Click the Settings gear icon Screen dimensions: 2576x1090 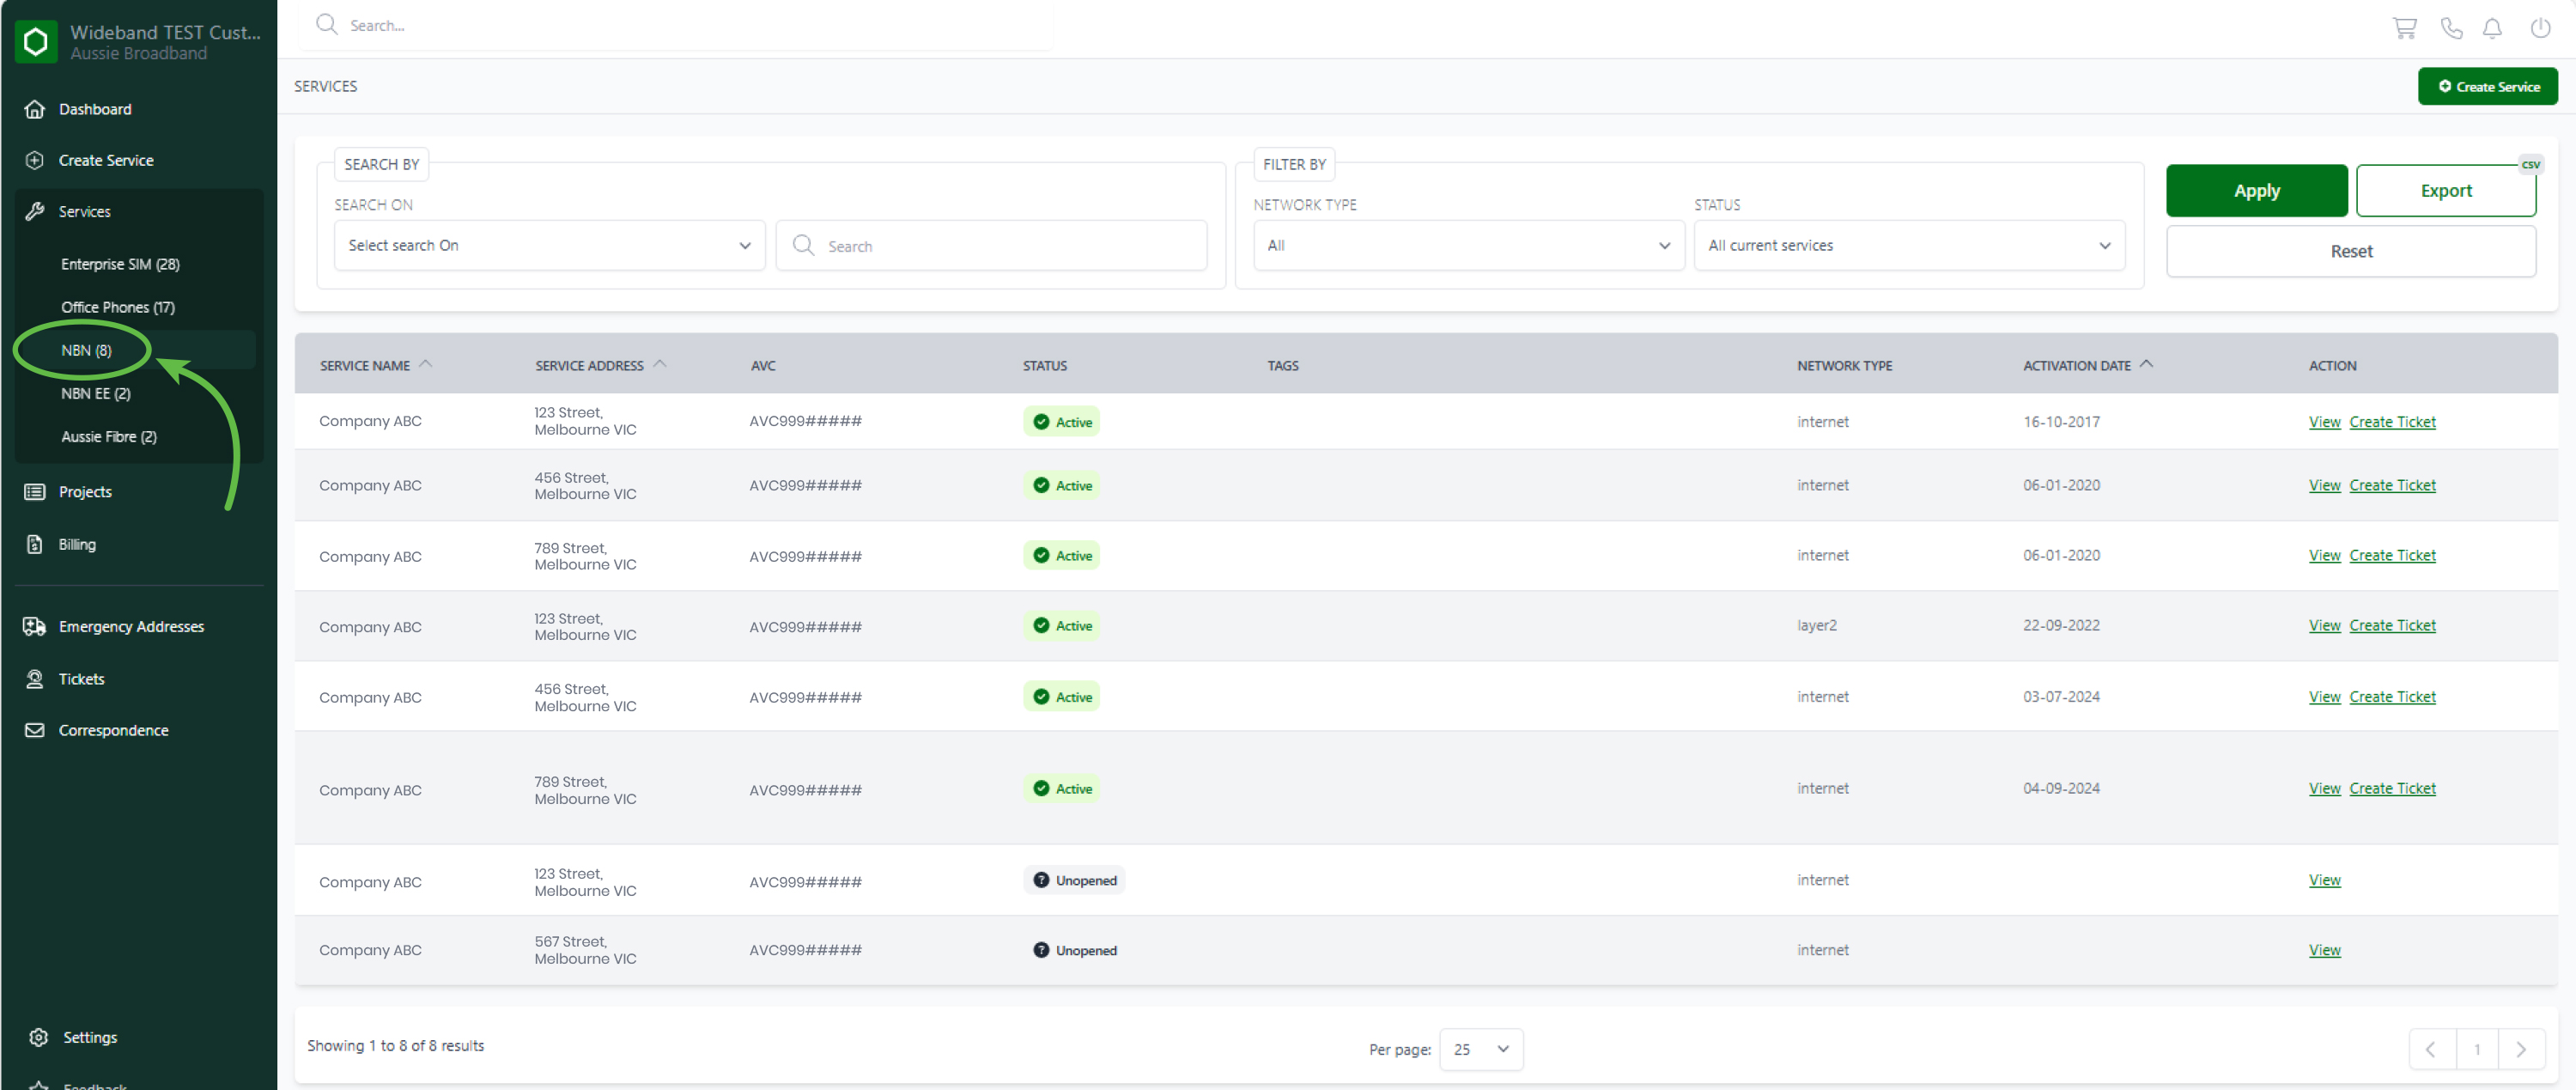pos(39,1037)
